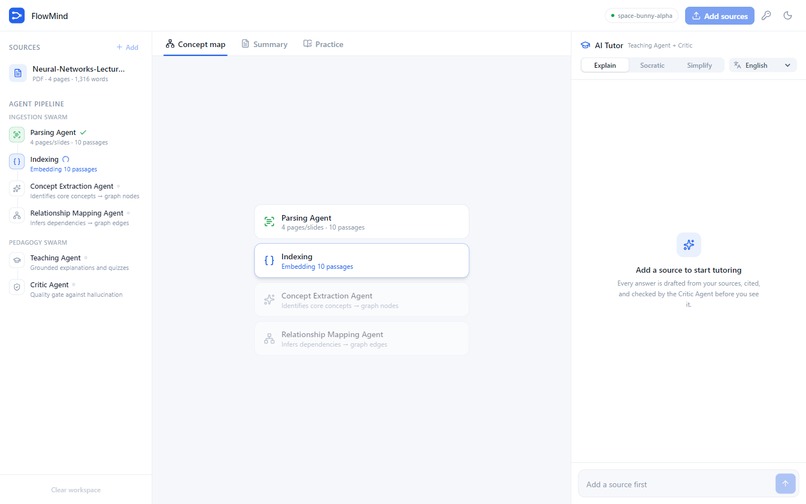This screenshot has height=504, width=806.
Task: Click the Concept map tab's graph icon
Action: 170,44
